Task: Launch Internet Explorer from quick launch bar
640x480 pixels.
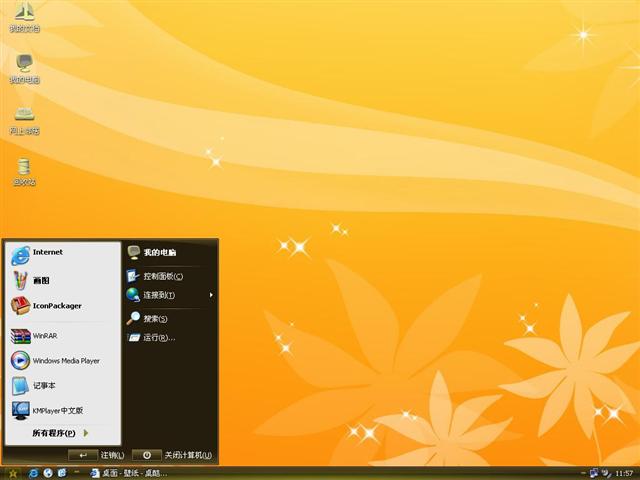Action: [x=33, y=473]
